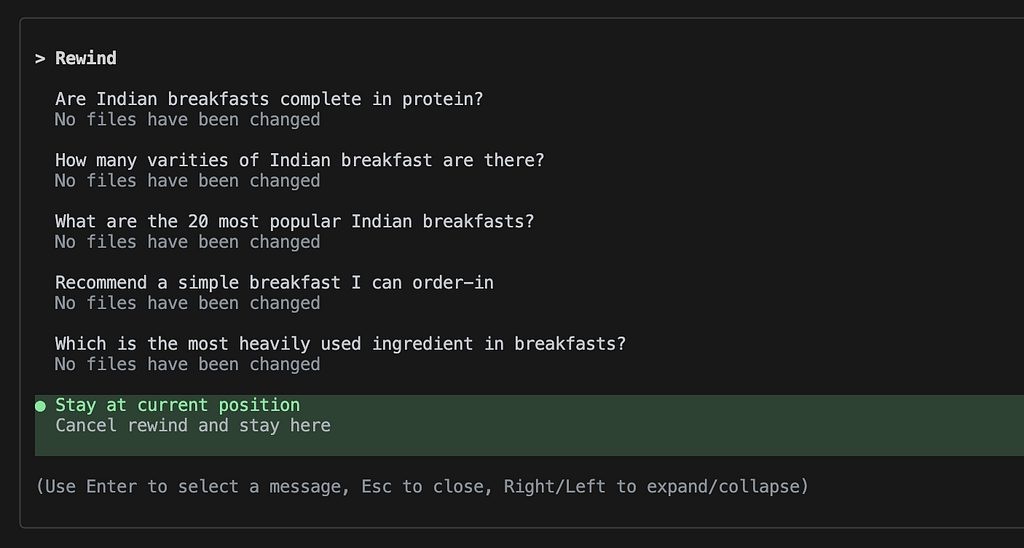1024x548 pixels.
Task: Click 'No files have been changed' under ingredient question
Action: pos(187,364)
